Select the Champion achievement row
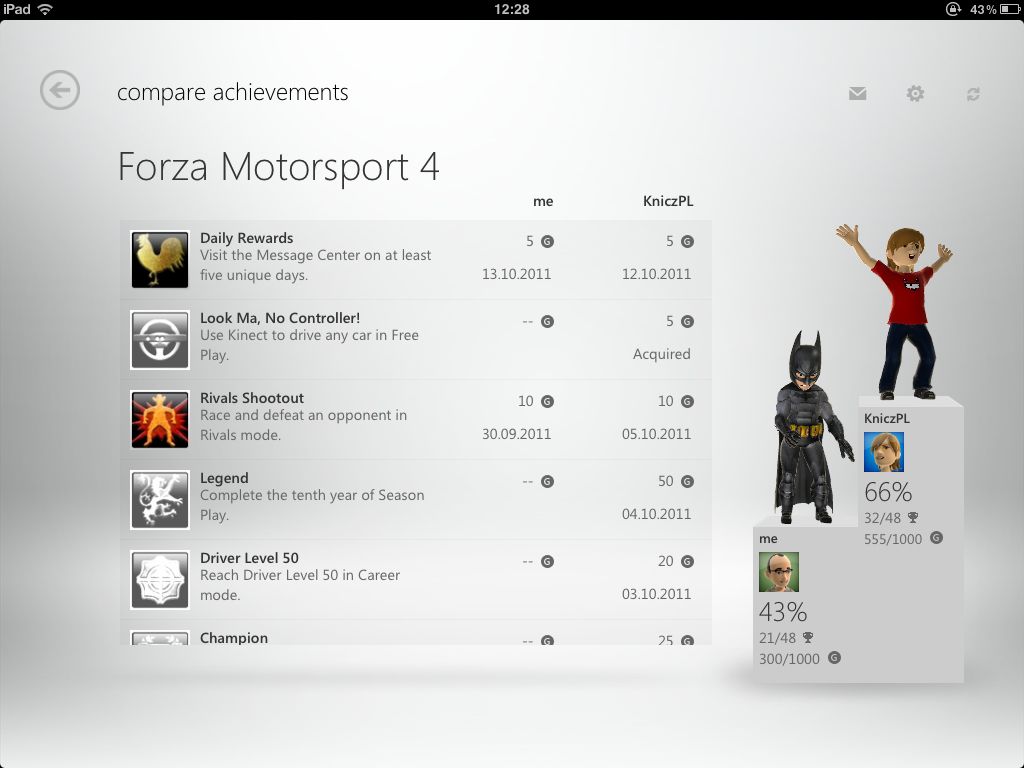The image size is (1024, 768). [416, 633]
